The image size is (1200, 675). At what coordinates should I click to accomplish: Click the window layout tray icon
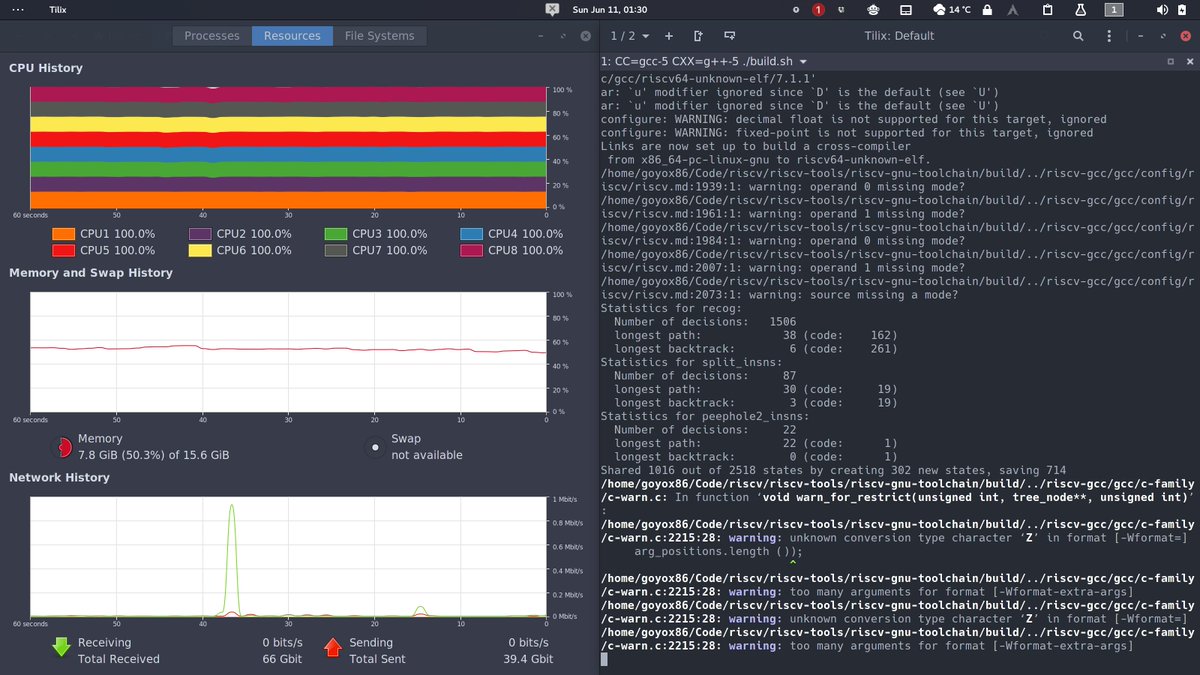tap(905, 9)
